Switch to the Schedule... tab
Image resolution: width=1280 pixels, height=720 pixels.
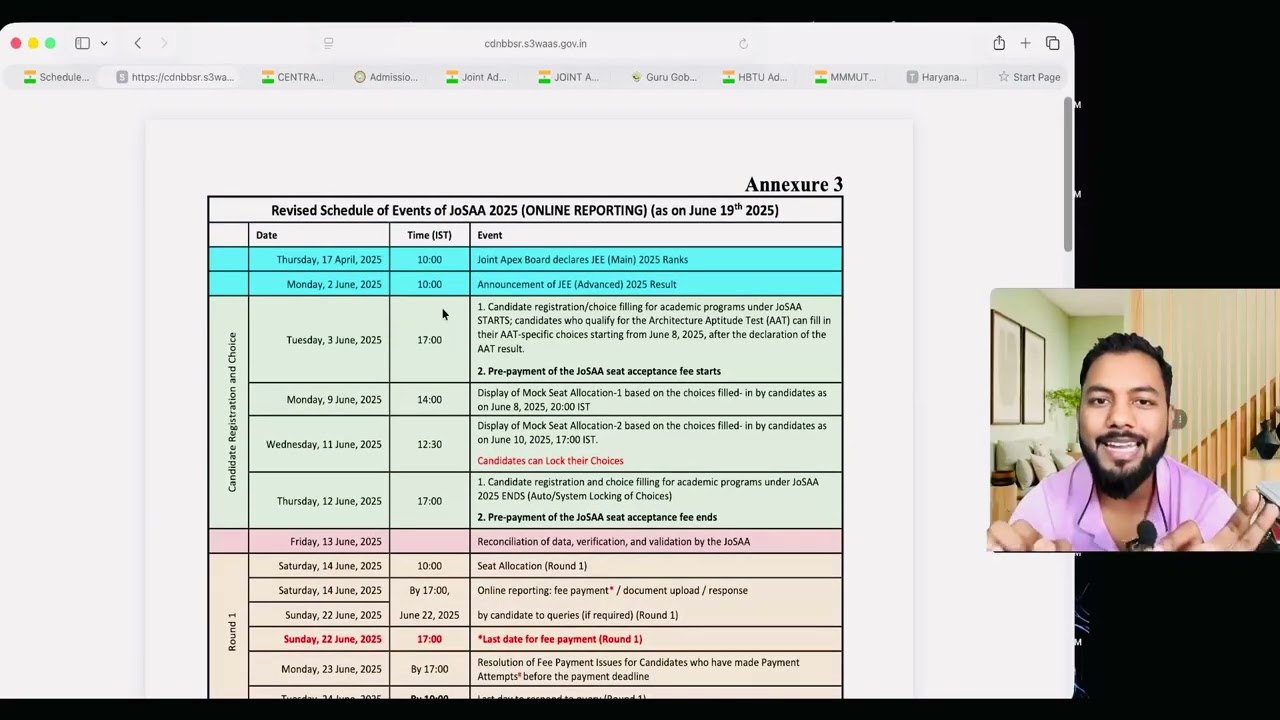click(56, 77)
